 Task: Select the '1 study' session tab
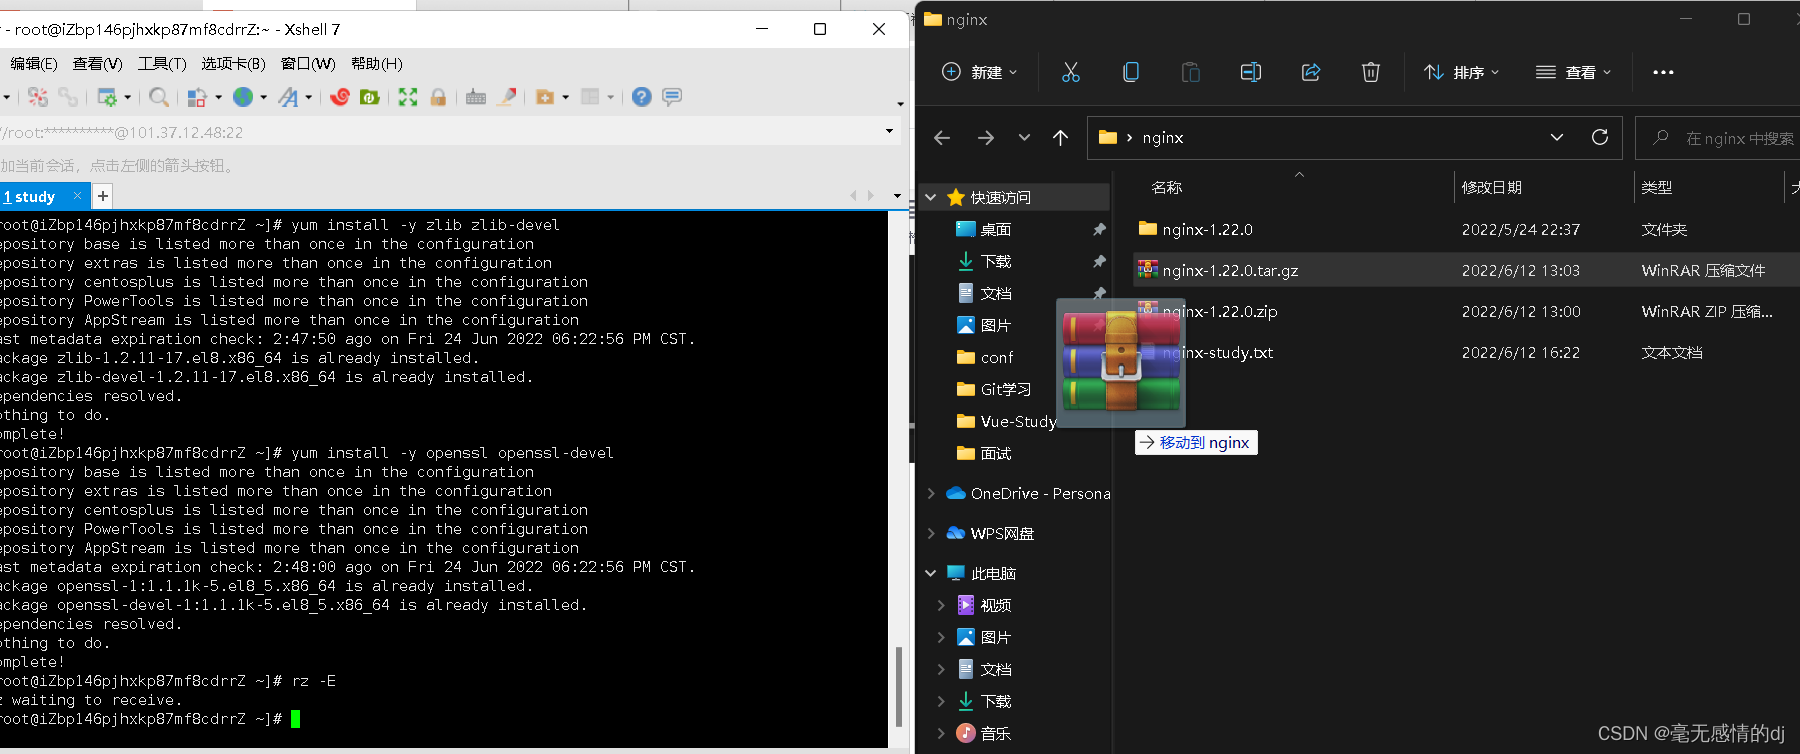[34, 197]
